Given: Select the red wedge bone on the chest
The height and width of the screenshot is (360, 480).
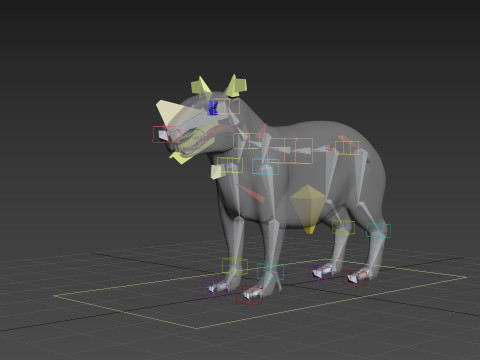Looking at the screenshot, I should point(252,194).
